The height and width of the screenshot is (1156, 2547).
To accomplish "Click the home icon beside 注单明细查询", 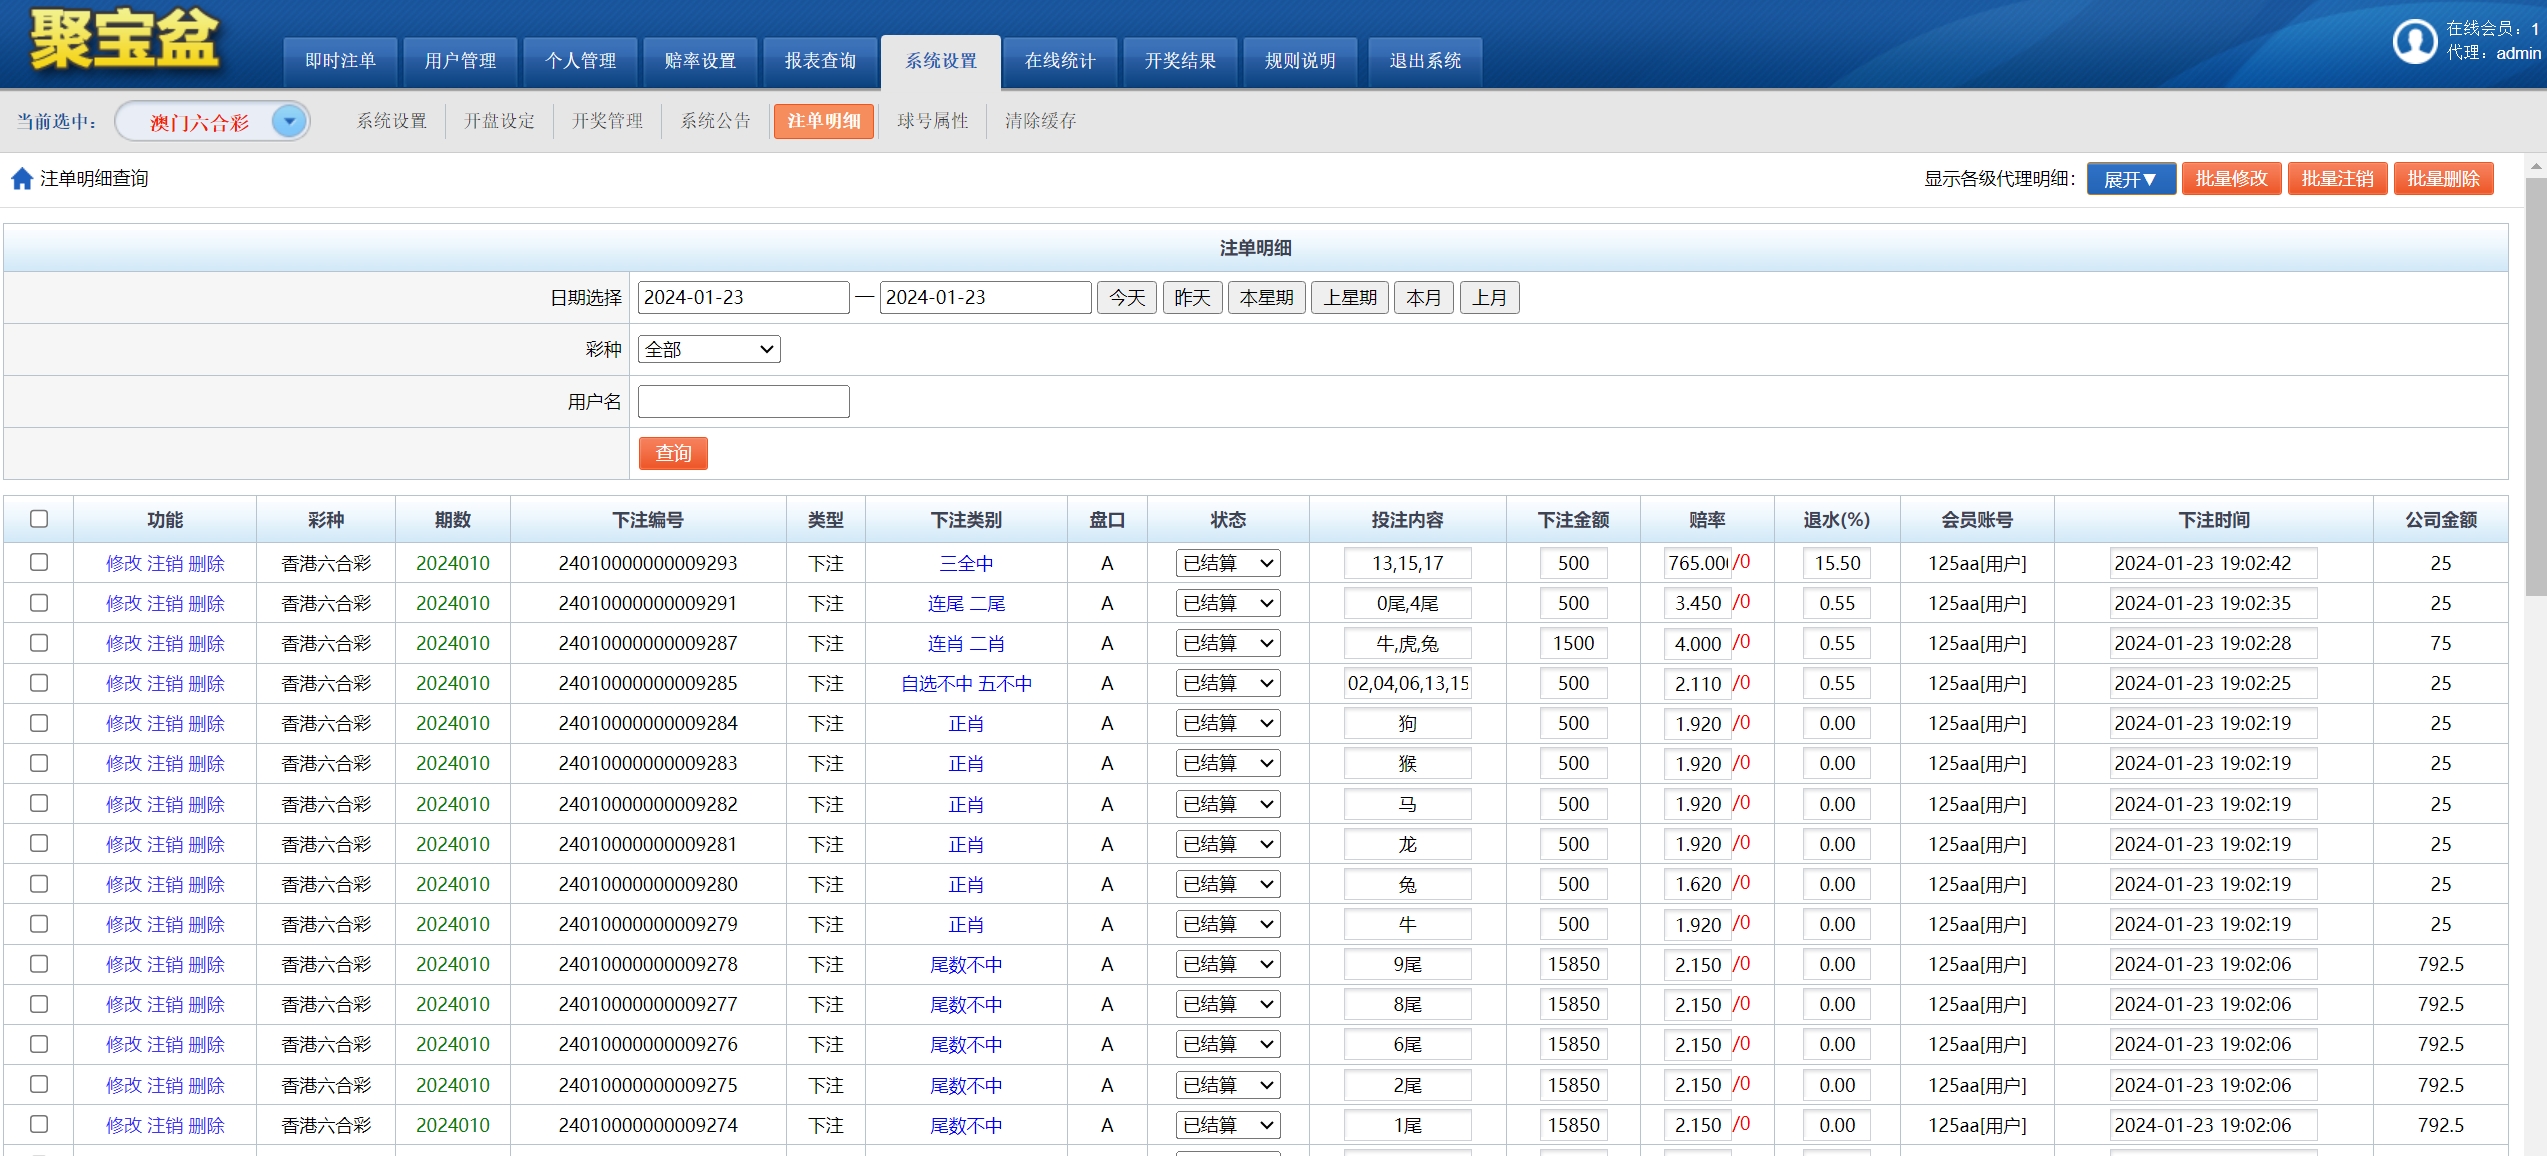I will [x=22, y=179].
